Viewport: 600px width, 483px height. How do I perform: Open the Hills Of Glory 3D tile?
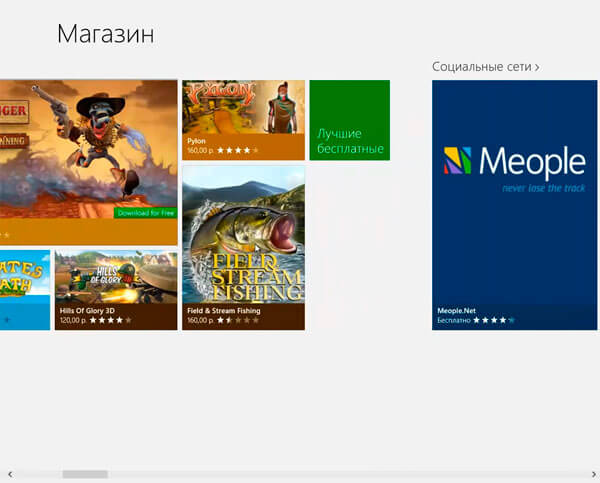pyautogui.click(x=116, y=290)
